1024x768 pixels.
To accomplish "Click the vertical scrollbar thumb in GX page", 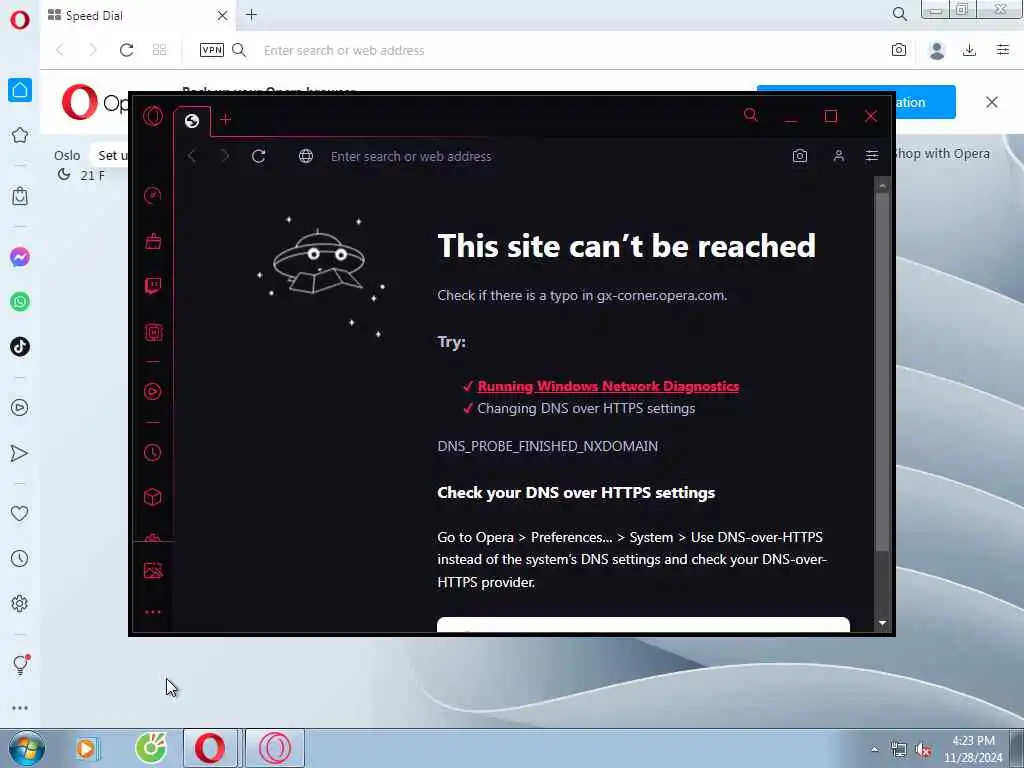I will click(882, 372).
